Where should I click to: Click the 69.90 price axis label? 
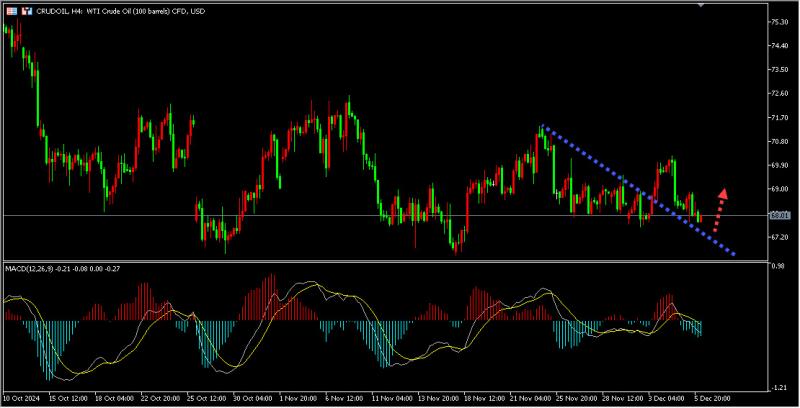[x=779, y=165]
